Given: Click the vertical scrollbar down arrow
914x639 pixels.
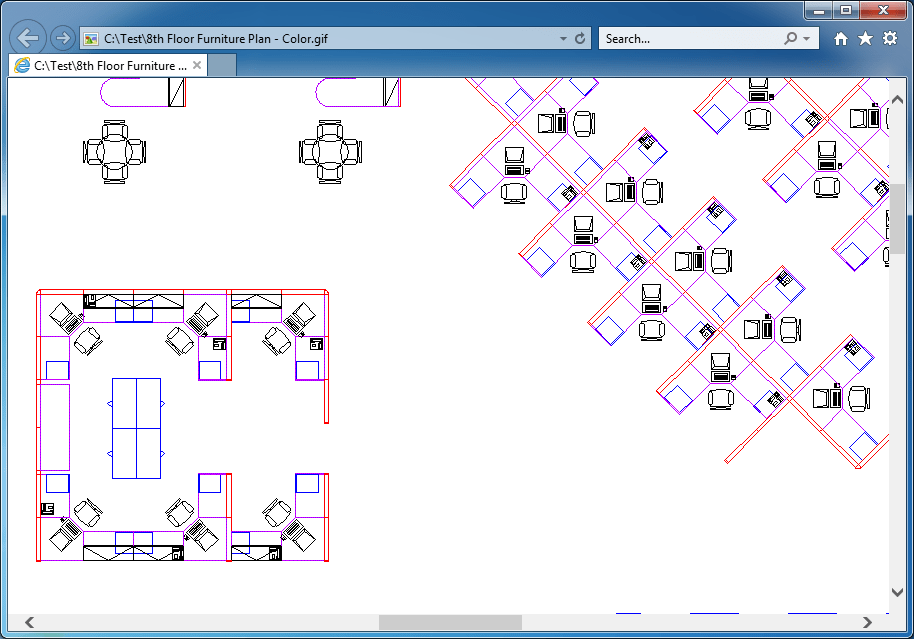Looking at the screenshot, I should [898, 592].
